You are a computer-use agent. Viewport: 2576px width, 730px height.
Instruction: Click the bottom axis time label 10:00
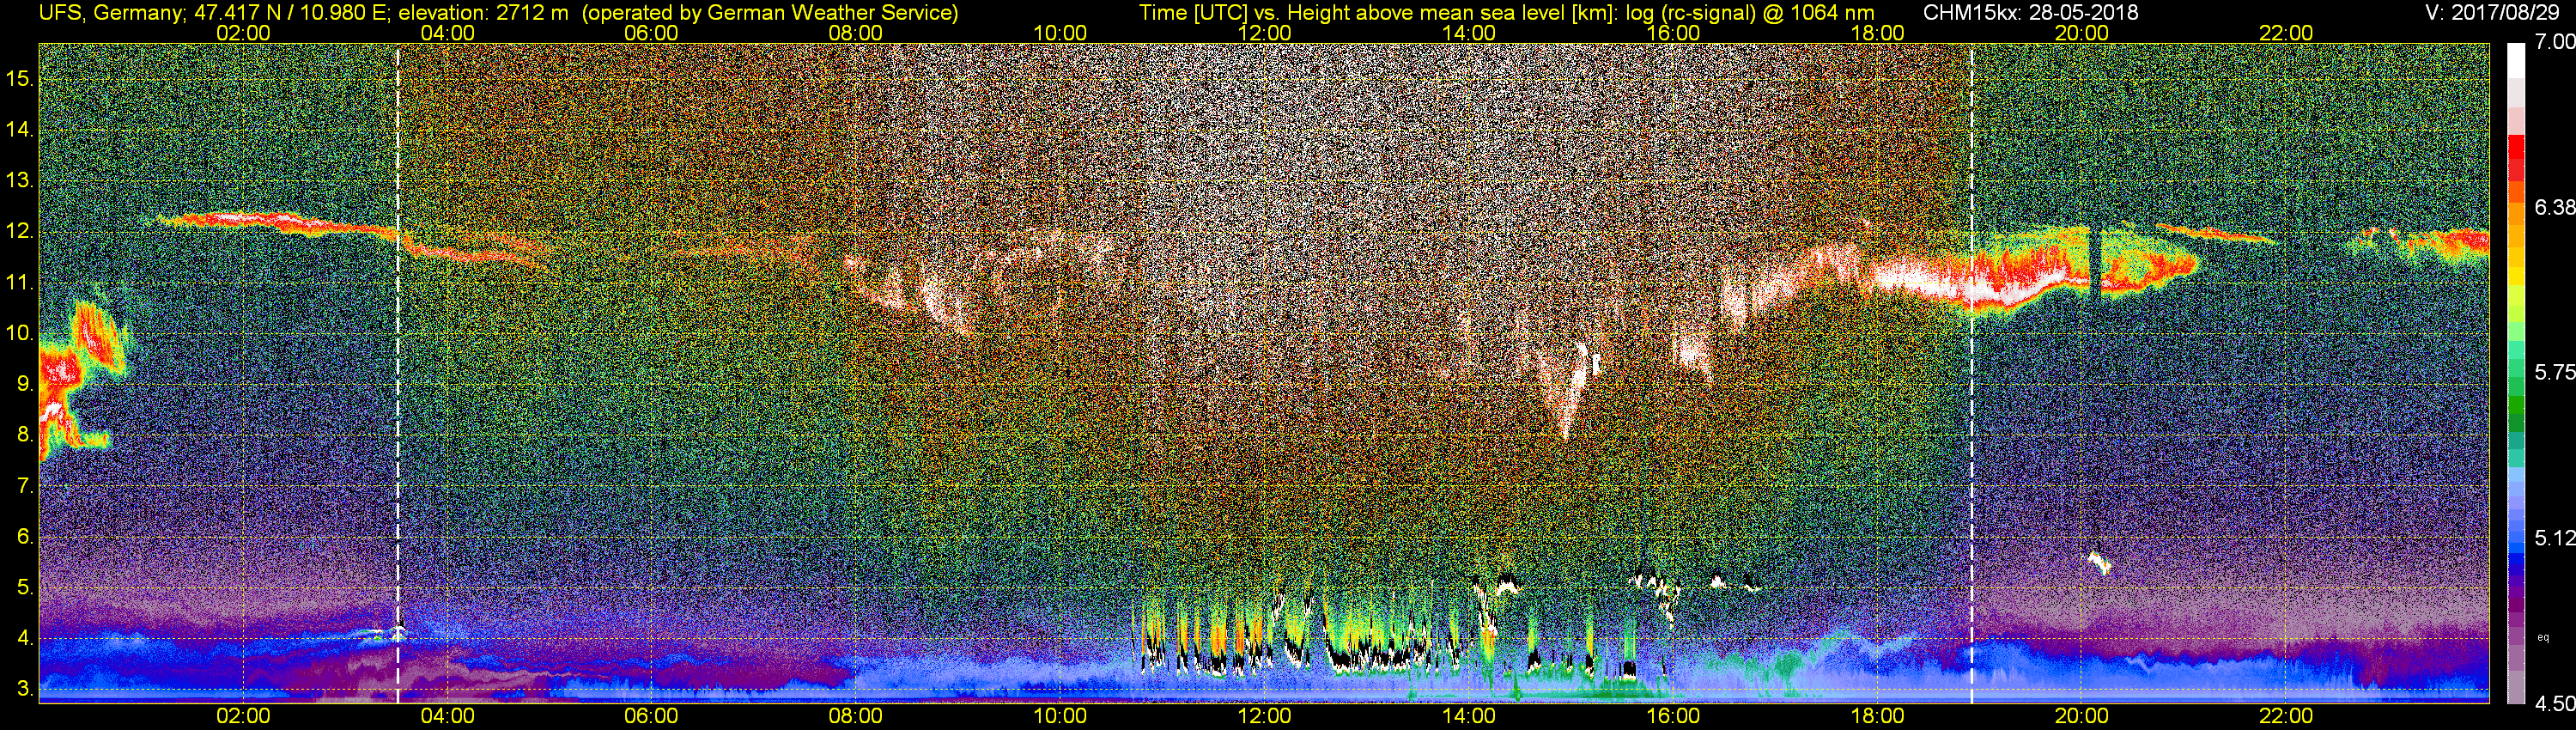tap(1060, 716)
